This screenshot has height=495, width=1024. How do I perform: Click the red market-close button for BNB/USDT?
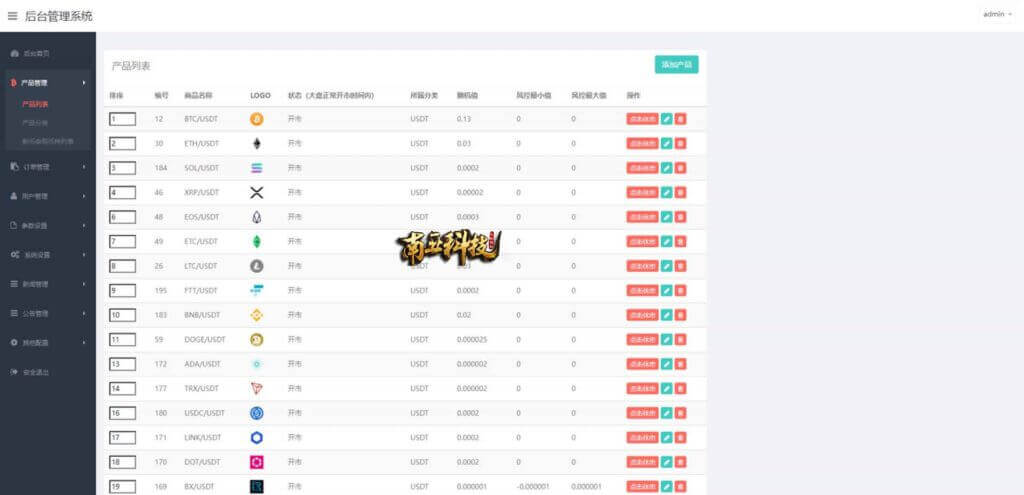coord(643,315)
